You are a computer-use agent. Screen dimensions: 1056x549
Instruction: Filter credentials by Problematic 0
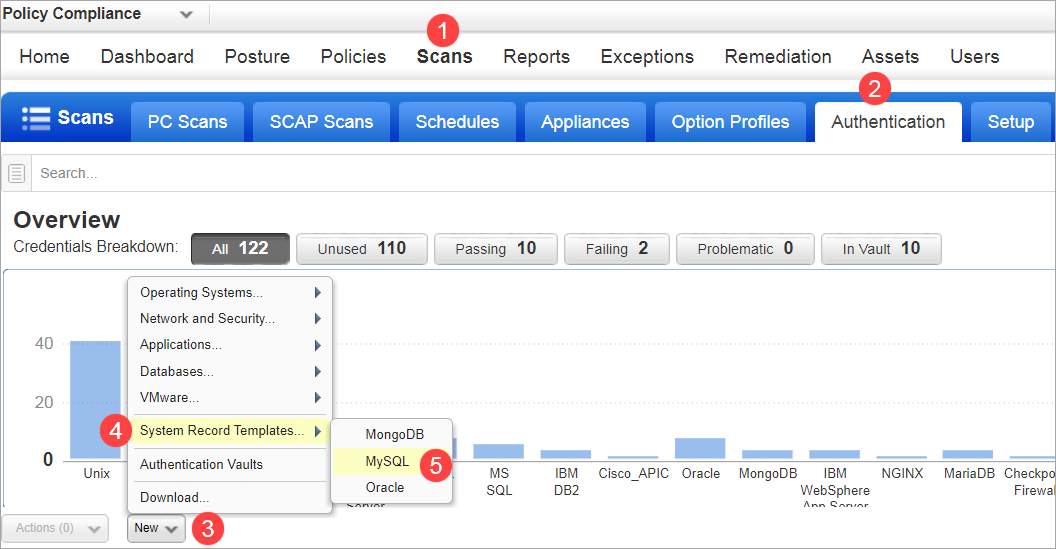point(745,249)
